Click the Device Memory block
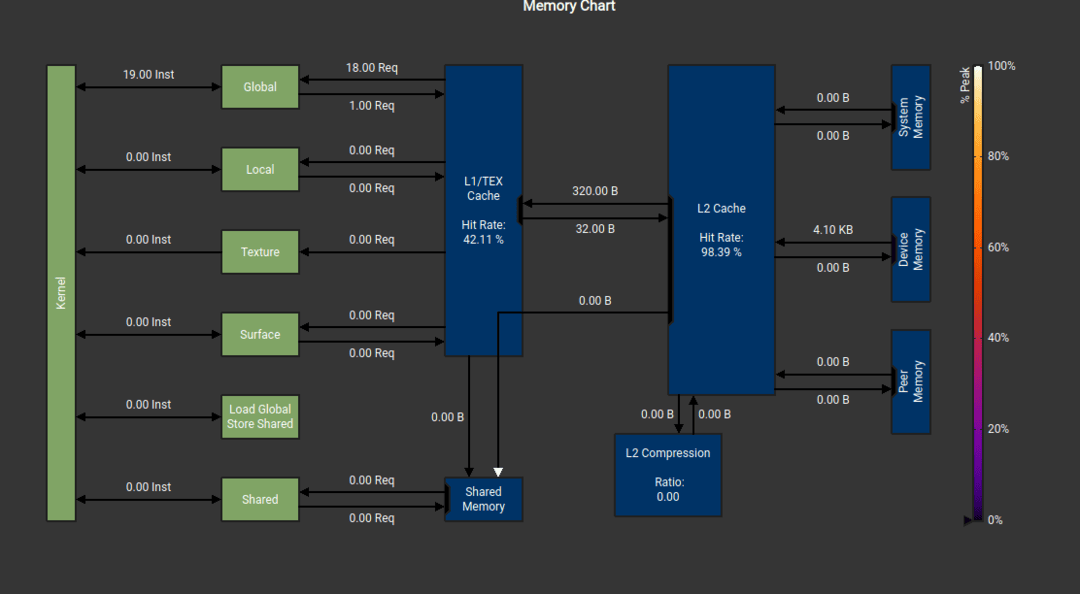This screenshot has width=1080, height=594. click(x=911, y=249)
